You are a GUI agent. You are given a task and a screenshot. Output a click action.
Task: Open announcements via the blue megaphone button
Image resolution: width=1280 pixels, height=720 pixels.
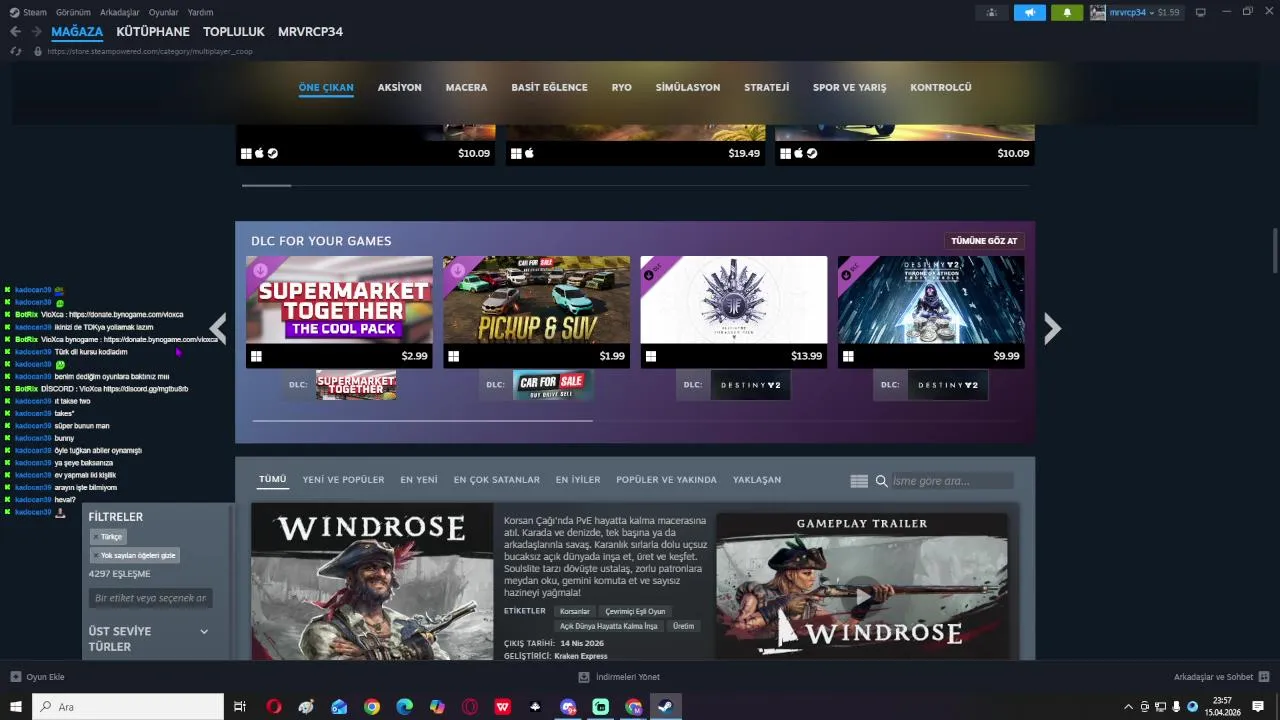click(x=1029, y=12)
